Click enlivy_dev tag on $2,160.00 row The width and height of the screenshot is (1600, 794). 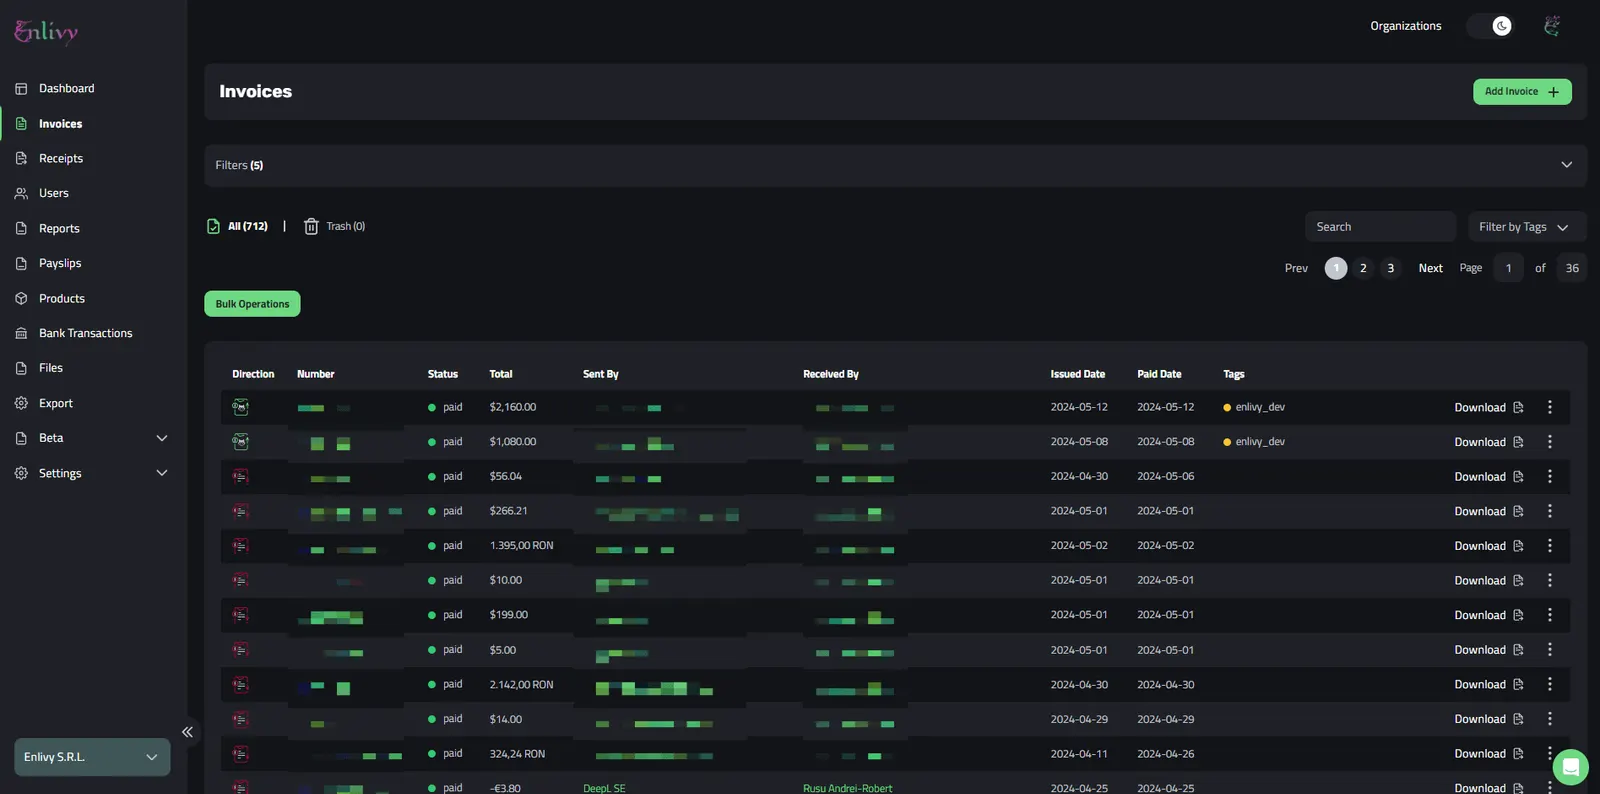pyautogui.click(x=1254, y=408)
